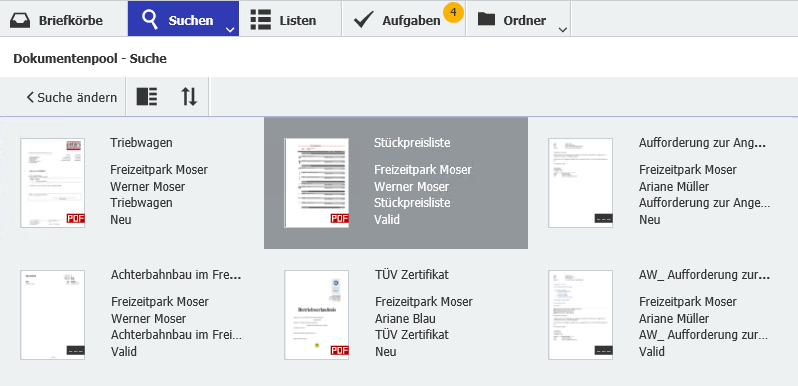Click the Ordner folder icon
Viewport: 798px width, 386px height.
(x=486, y=20)
